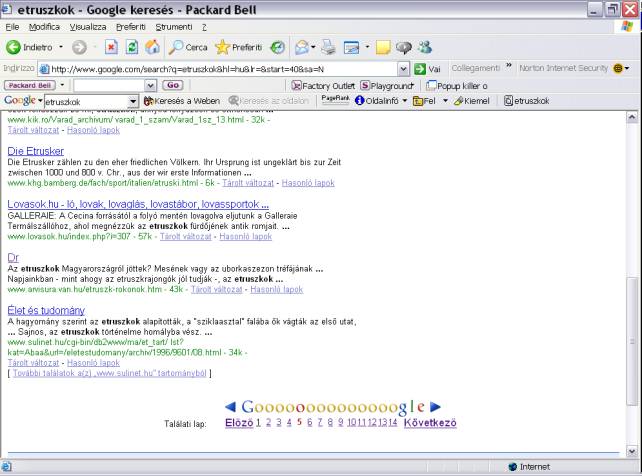Click Playground toolbar link

coord(387,86)
